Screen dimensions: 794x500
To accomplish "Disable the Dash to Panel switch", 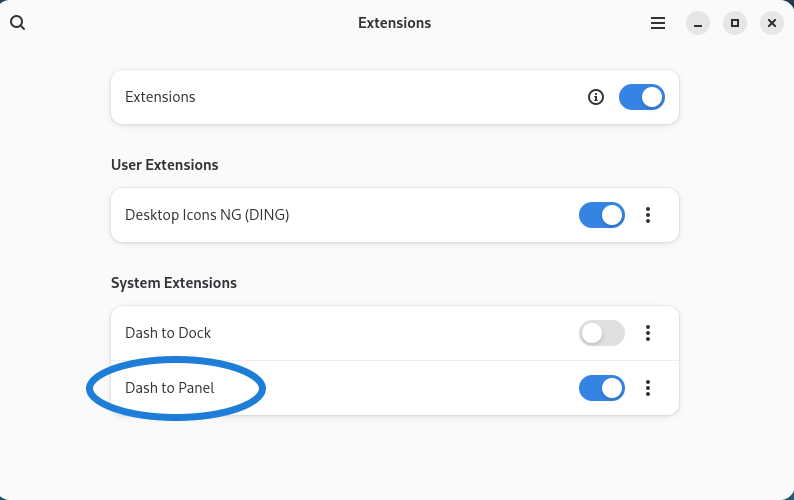I will [602, 388].
